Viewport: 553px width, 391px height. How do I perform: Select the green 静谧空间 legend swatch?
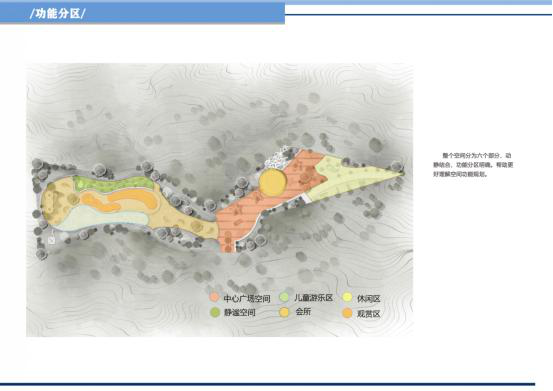[x=214, y=312]
